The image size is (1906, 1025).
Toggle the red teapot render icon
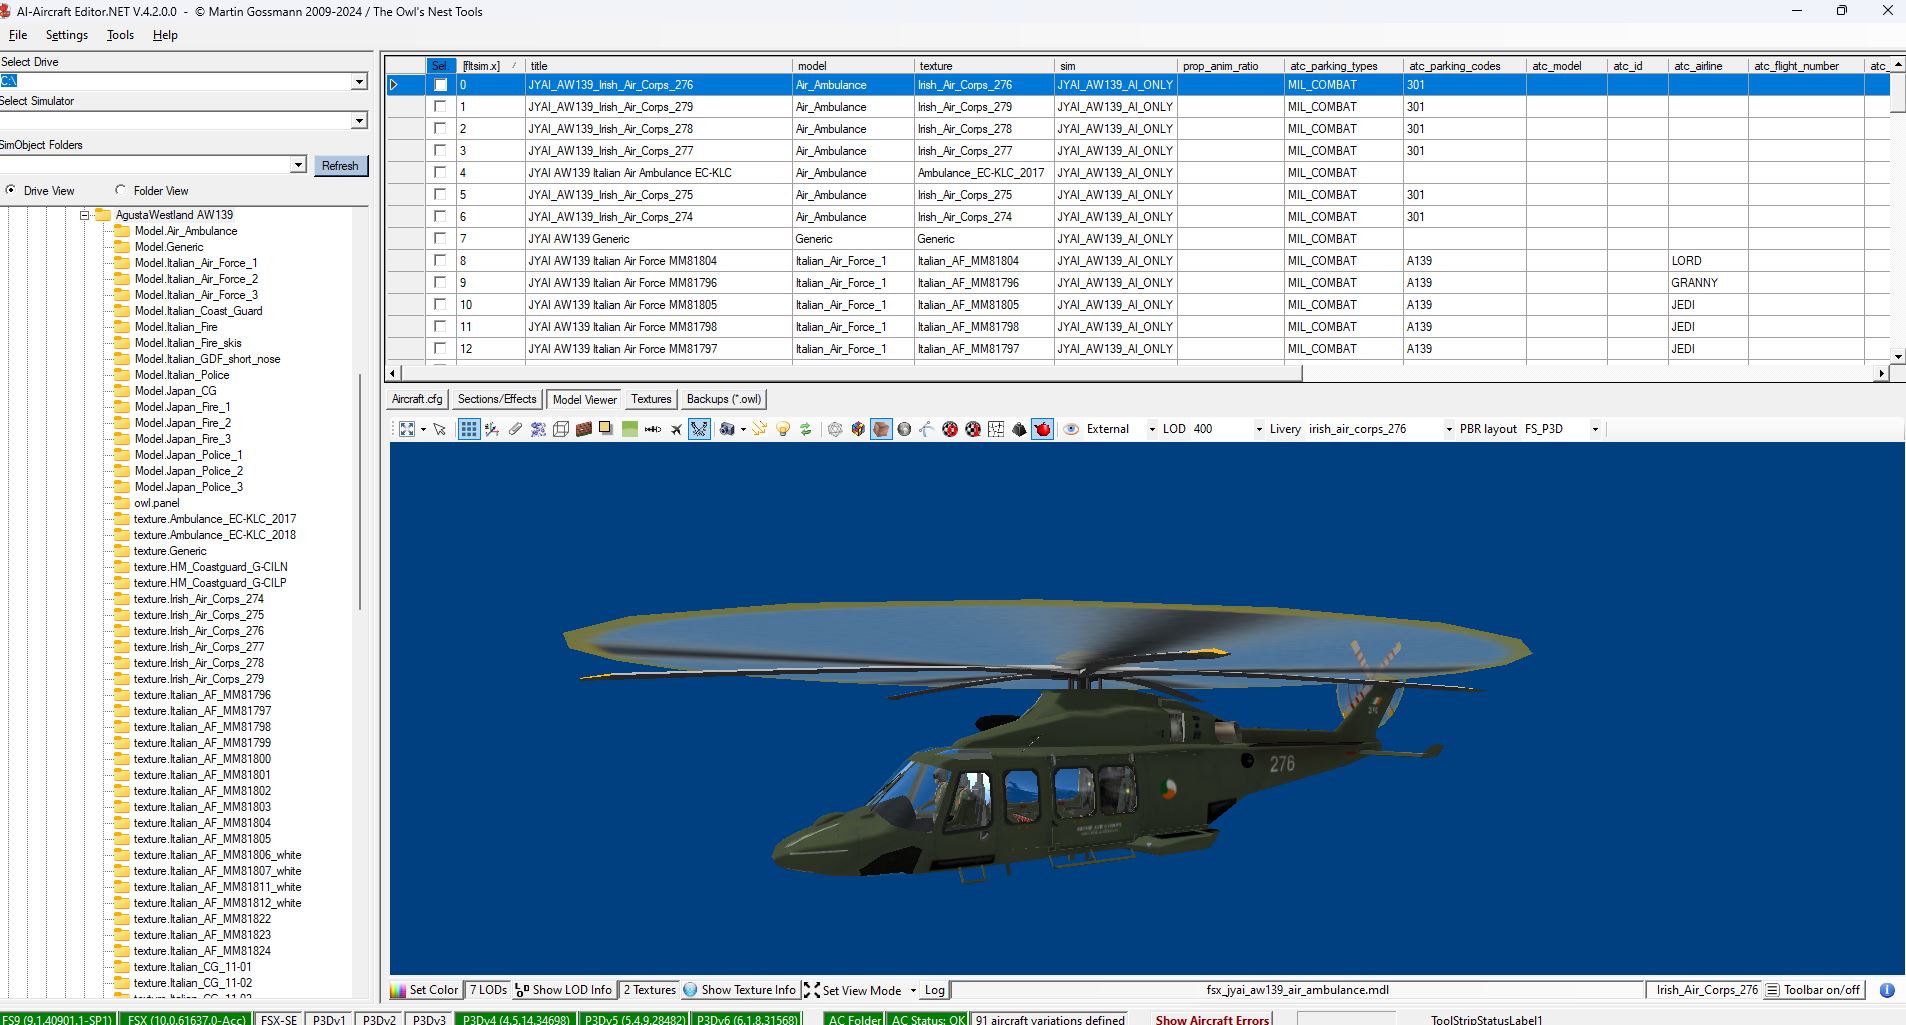click(1043, 429)
